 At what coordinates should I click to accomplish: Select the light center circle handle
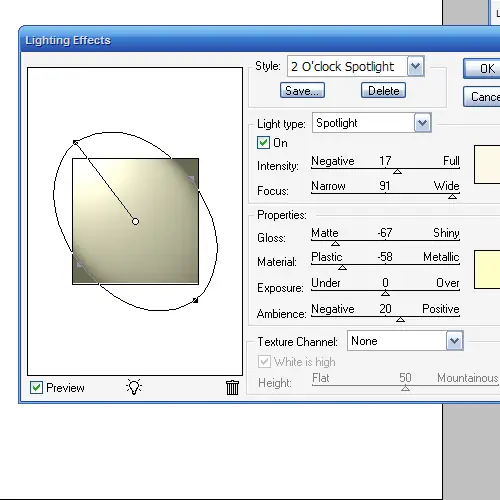[x=135, y=221]
